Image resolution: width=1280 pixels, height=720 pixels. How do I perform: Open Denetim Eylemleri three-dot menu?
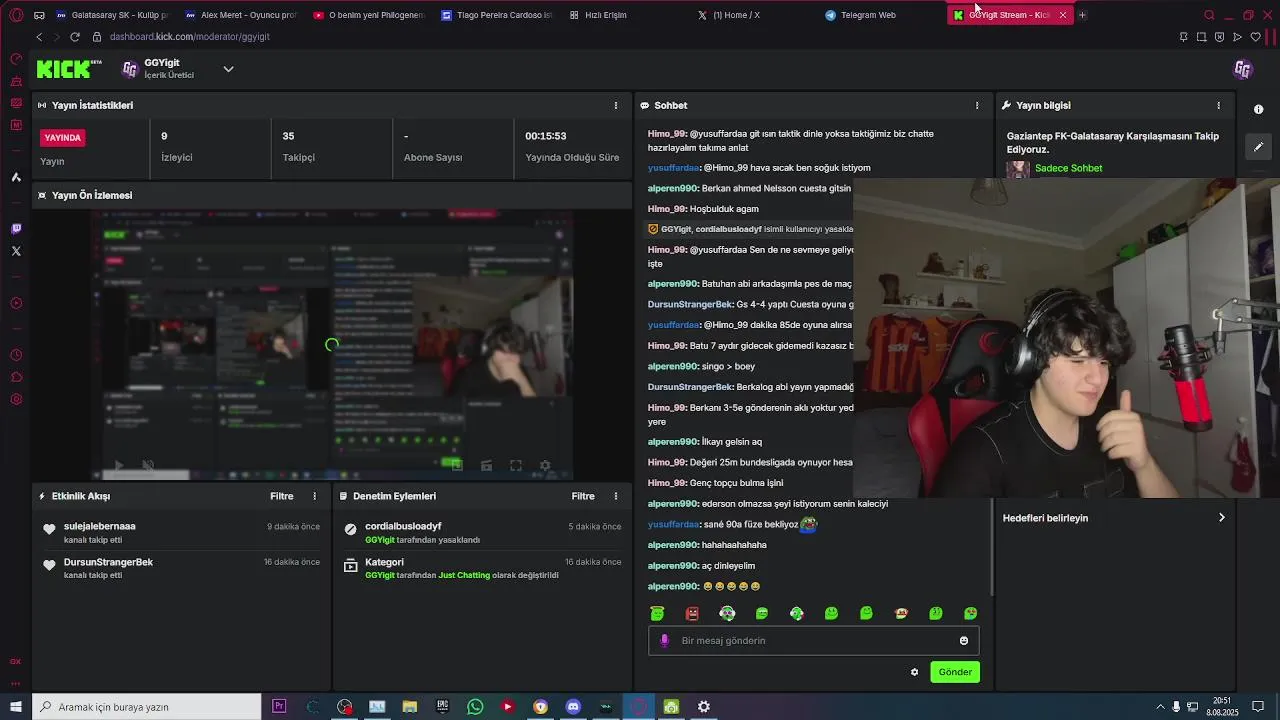(x=616, y=496)
